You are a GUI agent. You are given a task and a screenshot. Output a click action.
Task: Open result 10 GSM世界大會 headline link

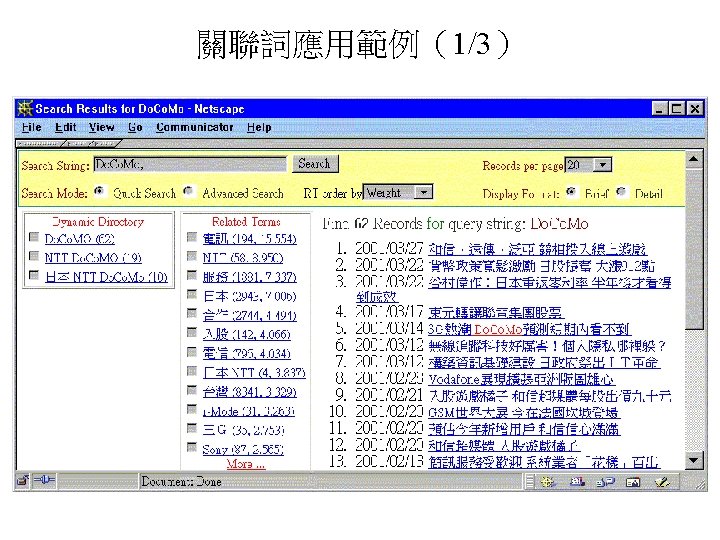tap(524, 412)
